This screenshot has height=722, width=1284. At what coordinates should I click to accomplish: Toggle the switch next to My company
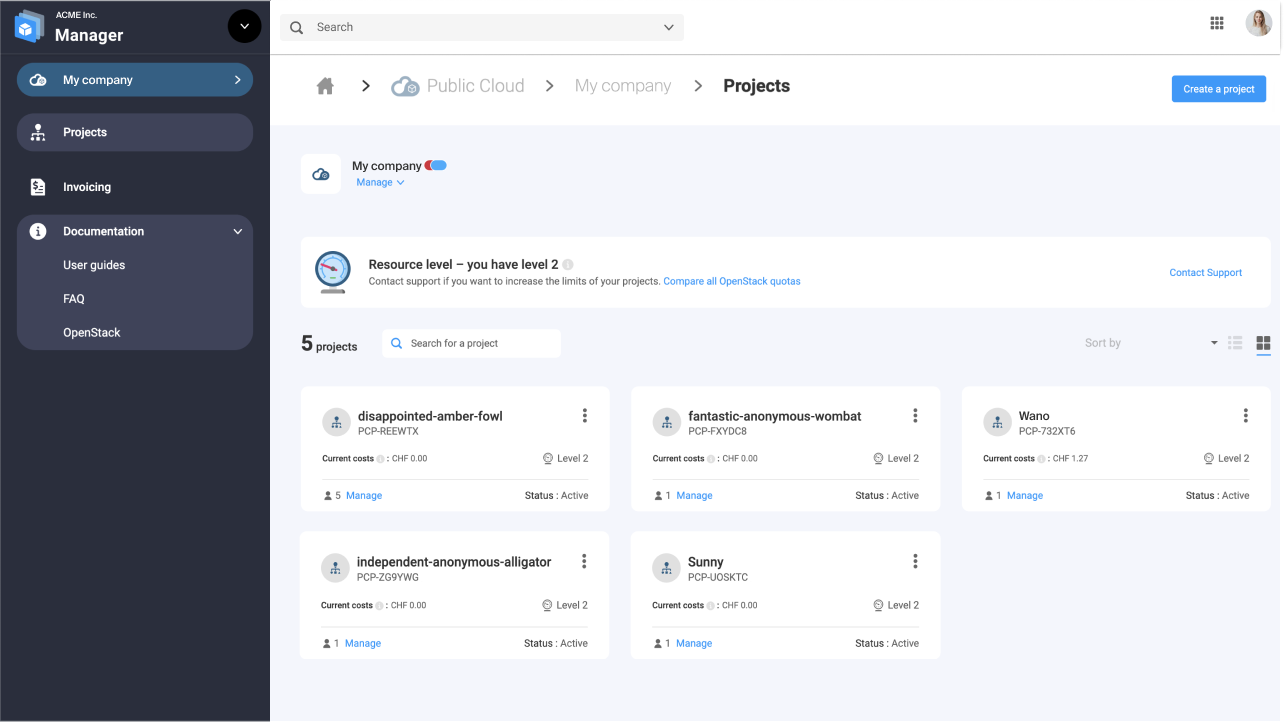coord(434,165)
